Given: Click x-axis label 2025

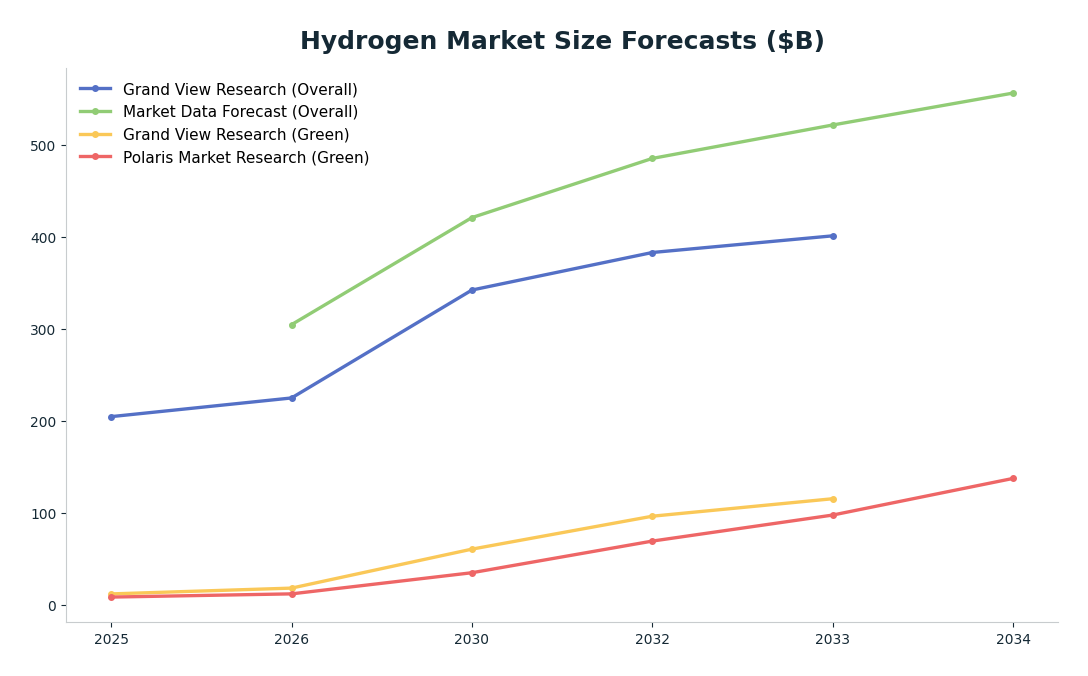Looking at the screenshot, I should [x=111, y=639].
